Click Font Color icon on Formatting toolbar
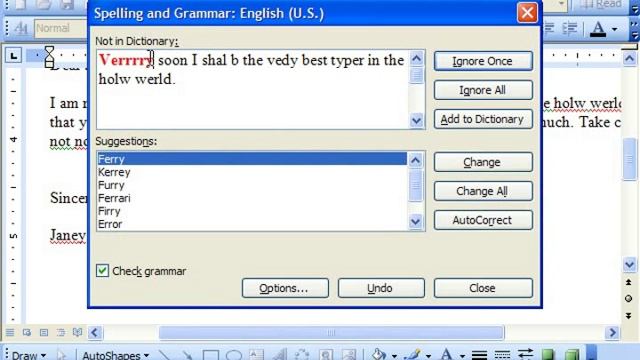This screenshot has width=640, height=360. (x=598, y=29)
